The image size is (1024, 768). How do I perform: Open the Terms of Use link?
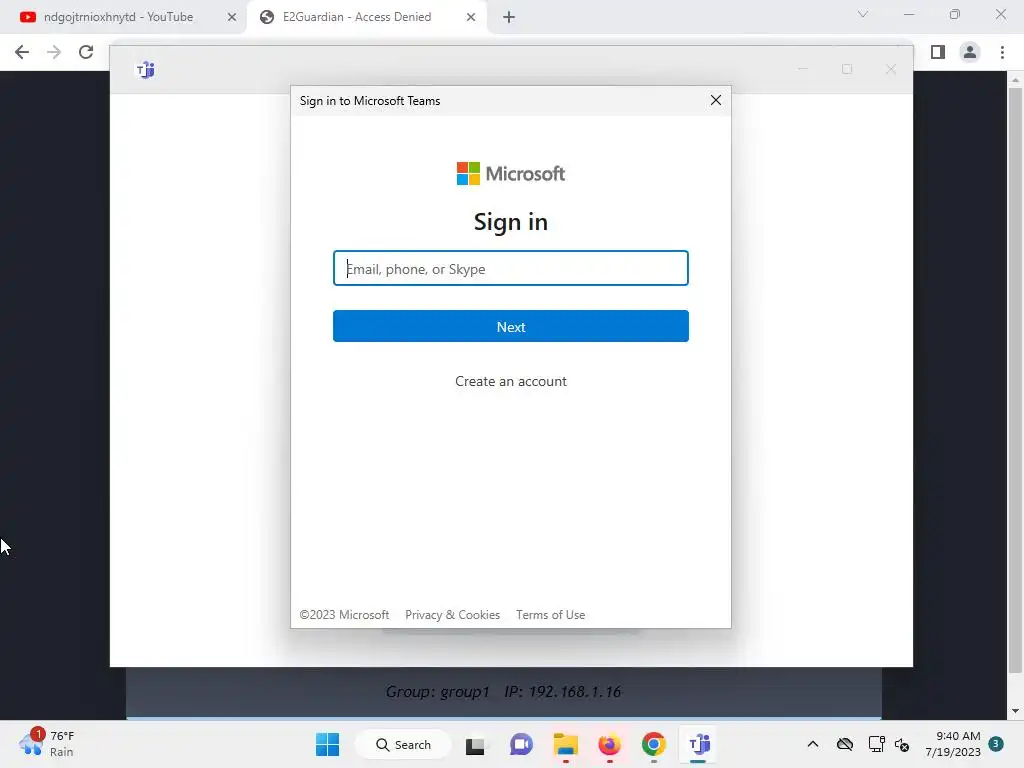[551, 615]
